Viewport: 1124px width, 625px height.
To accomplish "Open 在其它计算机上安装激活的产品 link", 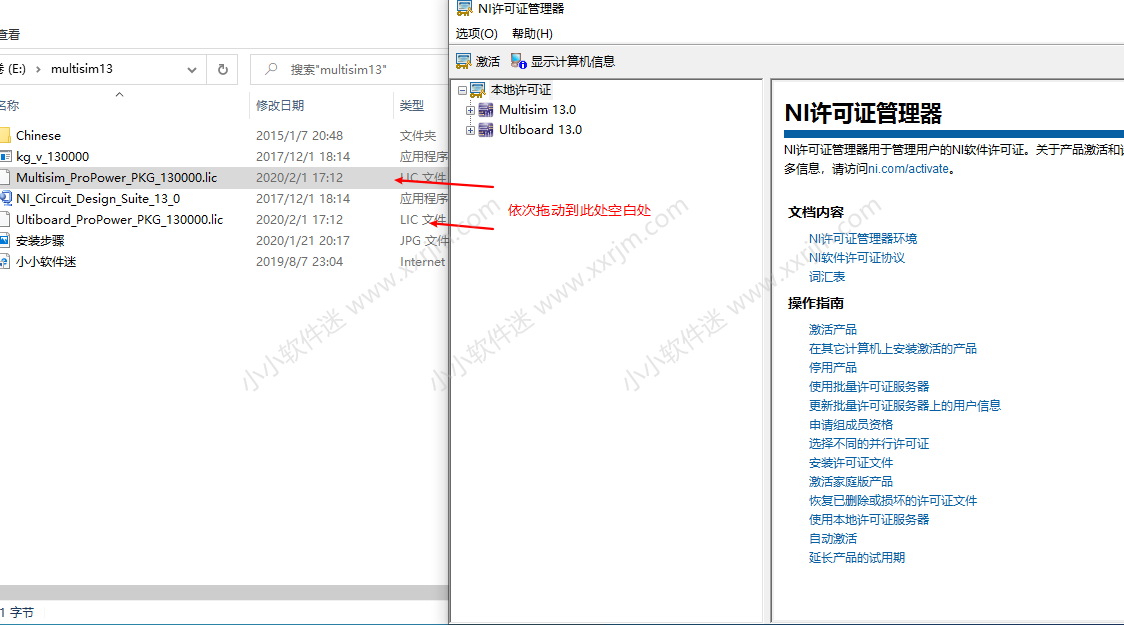I will (x=892, y=348).
